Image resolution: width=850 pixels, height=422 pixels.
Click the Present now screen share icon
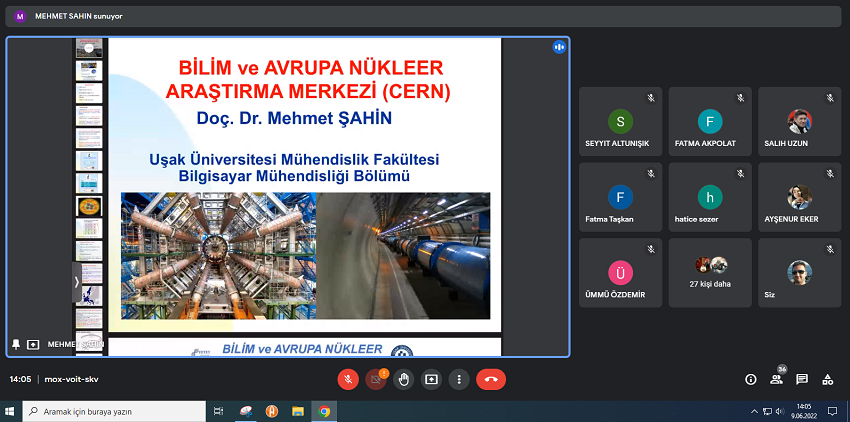[431, 379]
